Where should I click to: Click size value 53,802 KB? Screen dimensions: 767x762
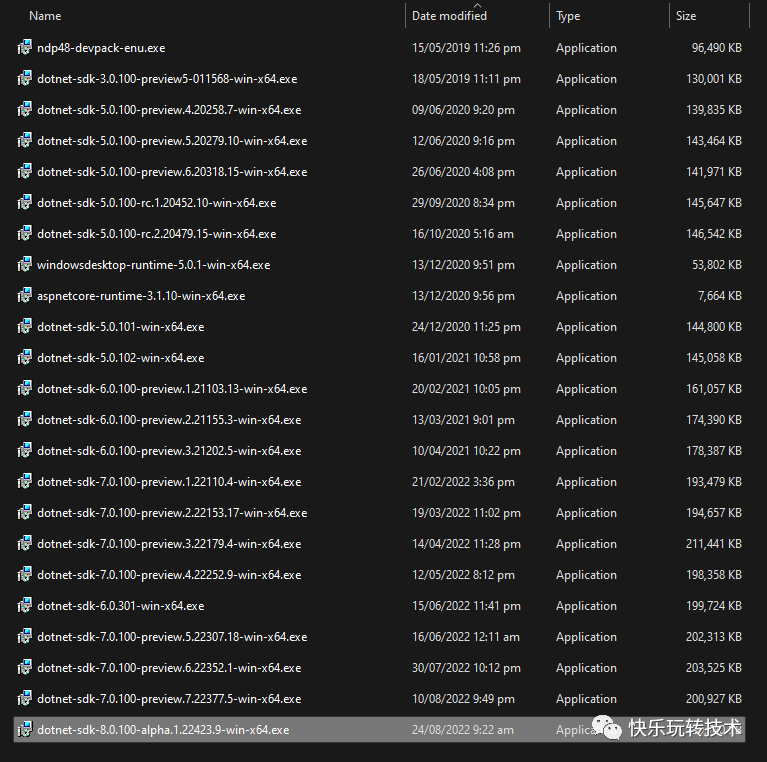717,265
